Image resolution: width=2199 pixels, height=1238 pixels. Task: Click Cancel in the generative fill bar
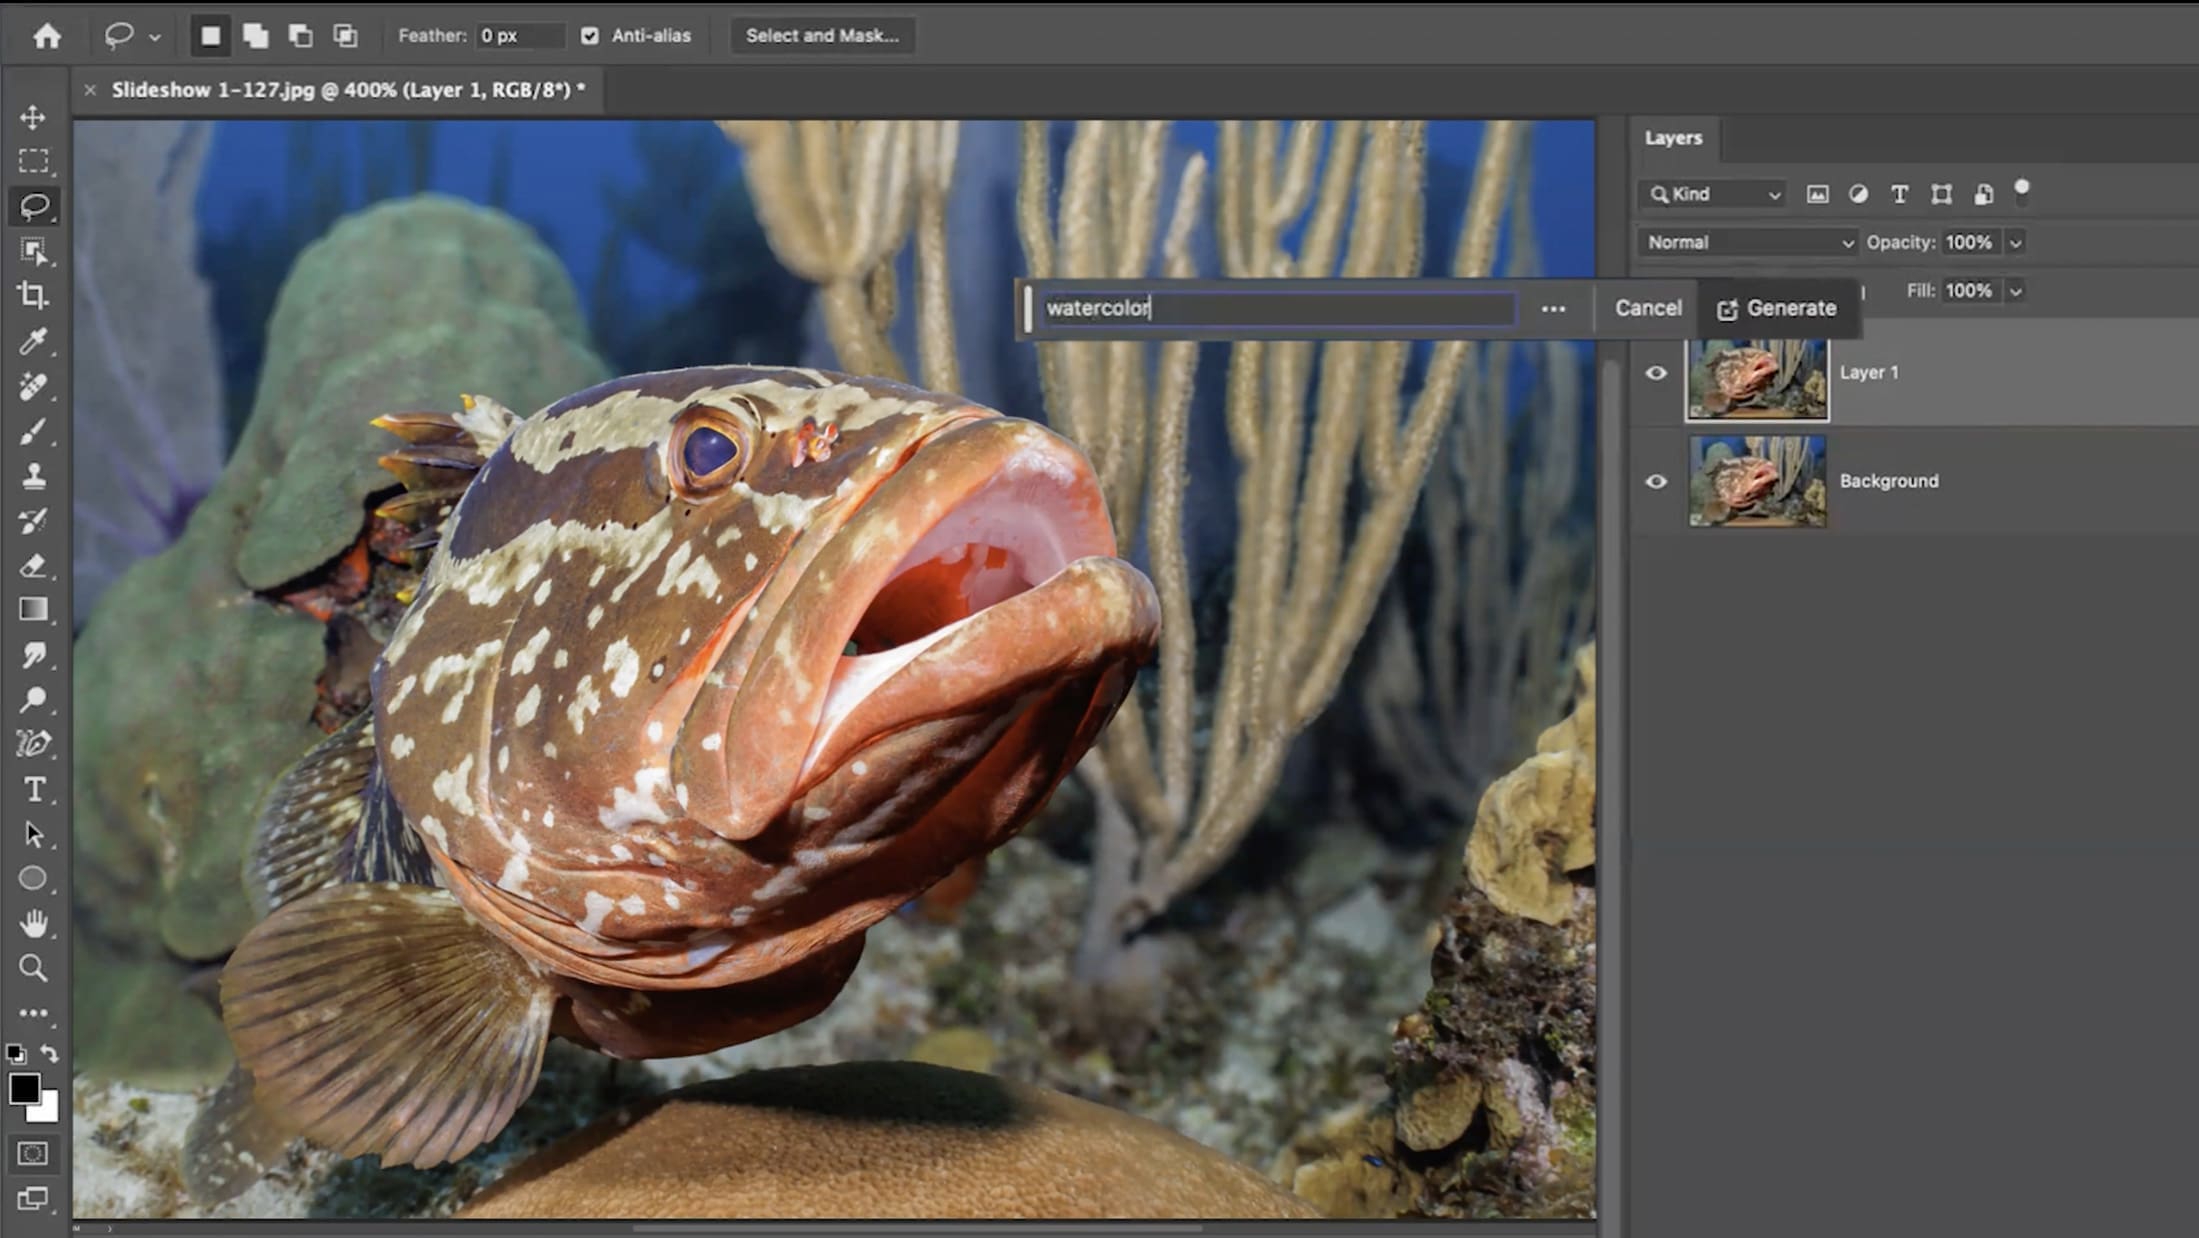pos(1648,308)
